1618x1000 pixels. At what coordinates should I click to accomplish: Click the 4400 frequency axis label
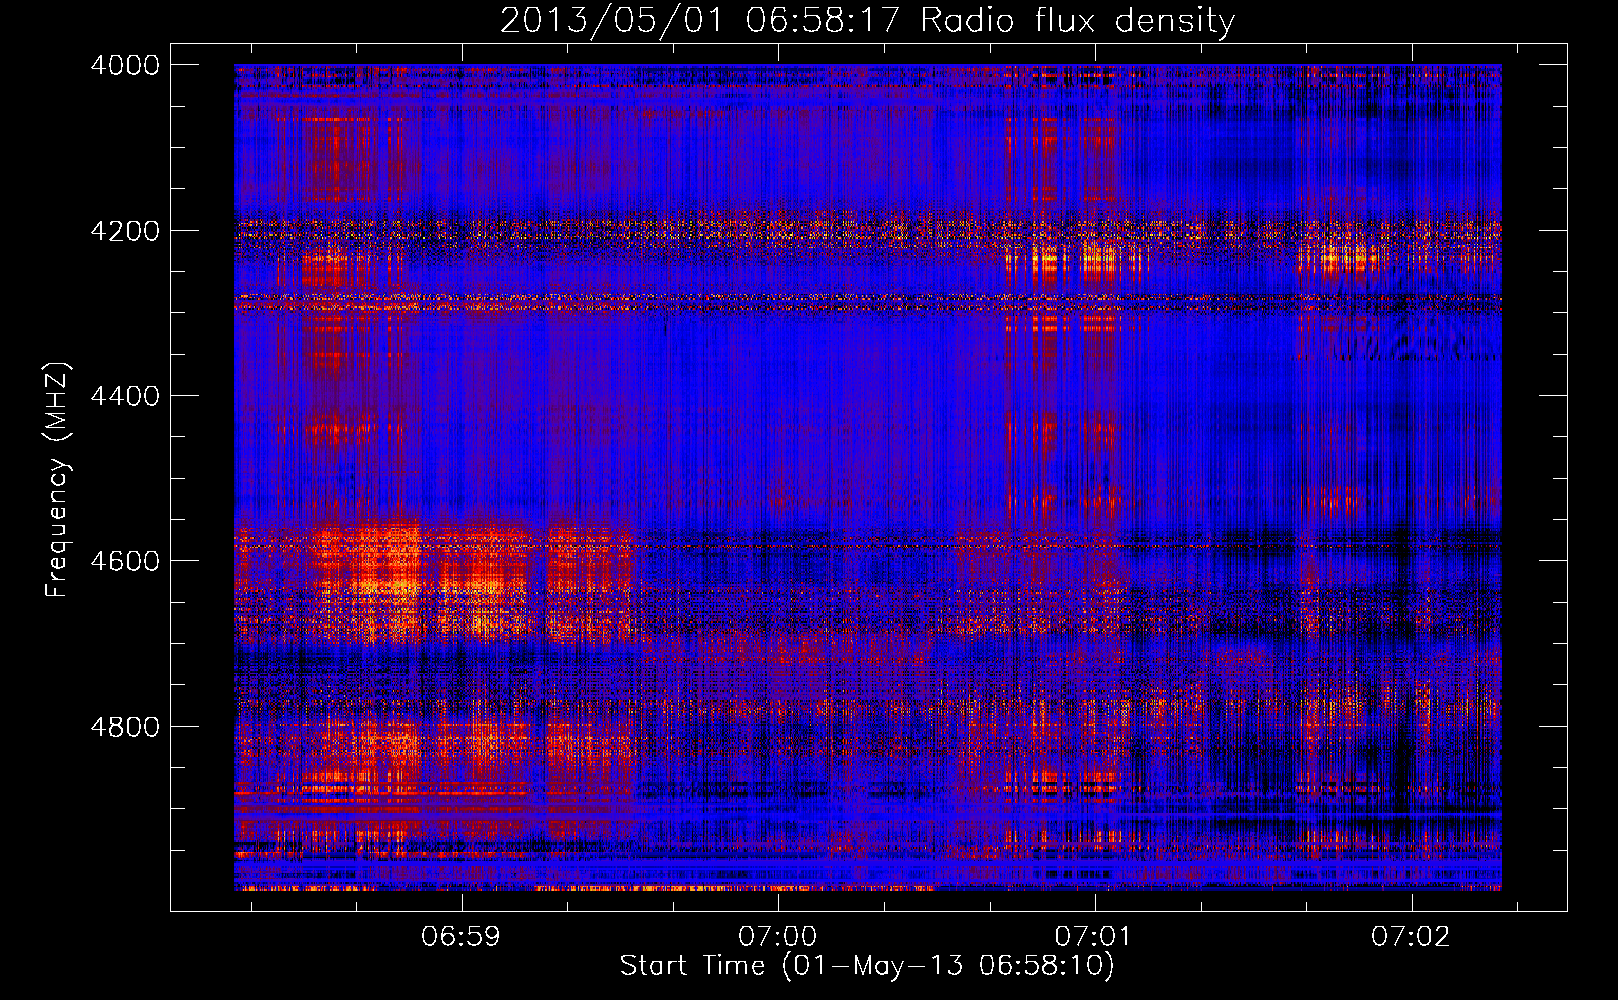tap(124, 396)
